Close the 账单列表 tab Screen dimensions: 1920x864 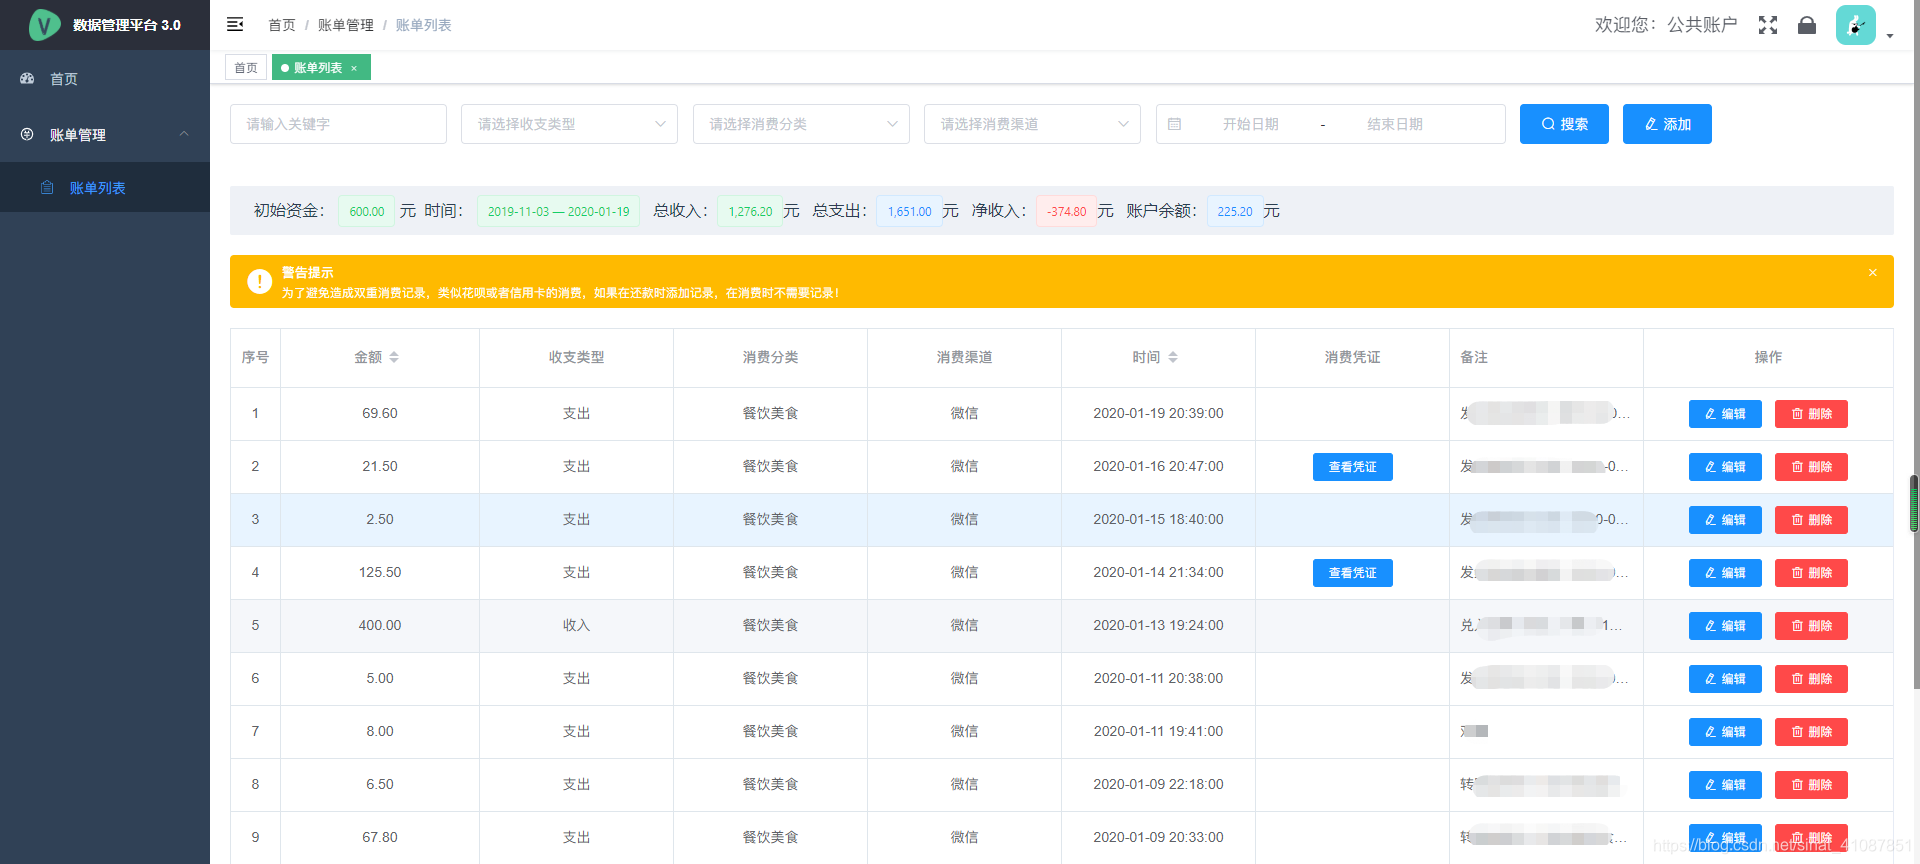354,68
